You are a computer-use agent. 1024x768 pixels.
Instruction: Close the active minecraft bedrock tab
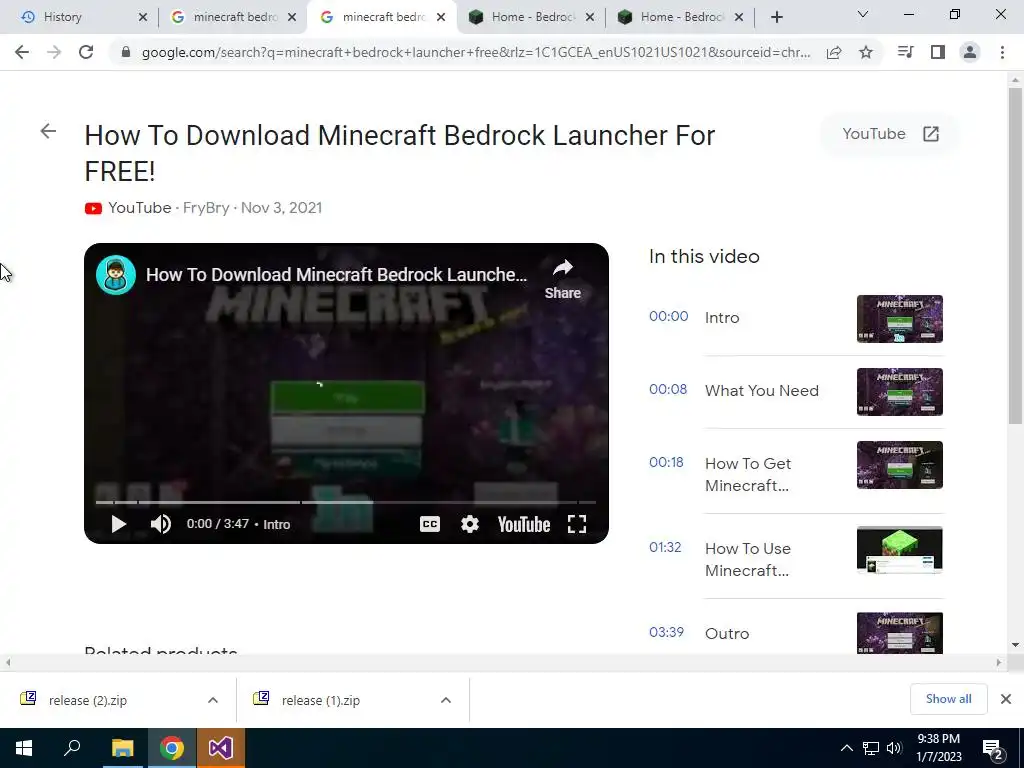[x=441, y=17]
